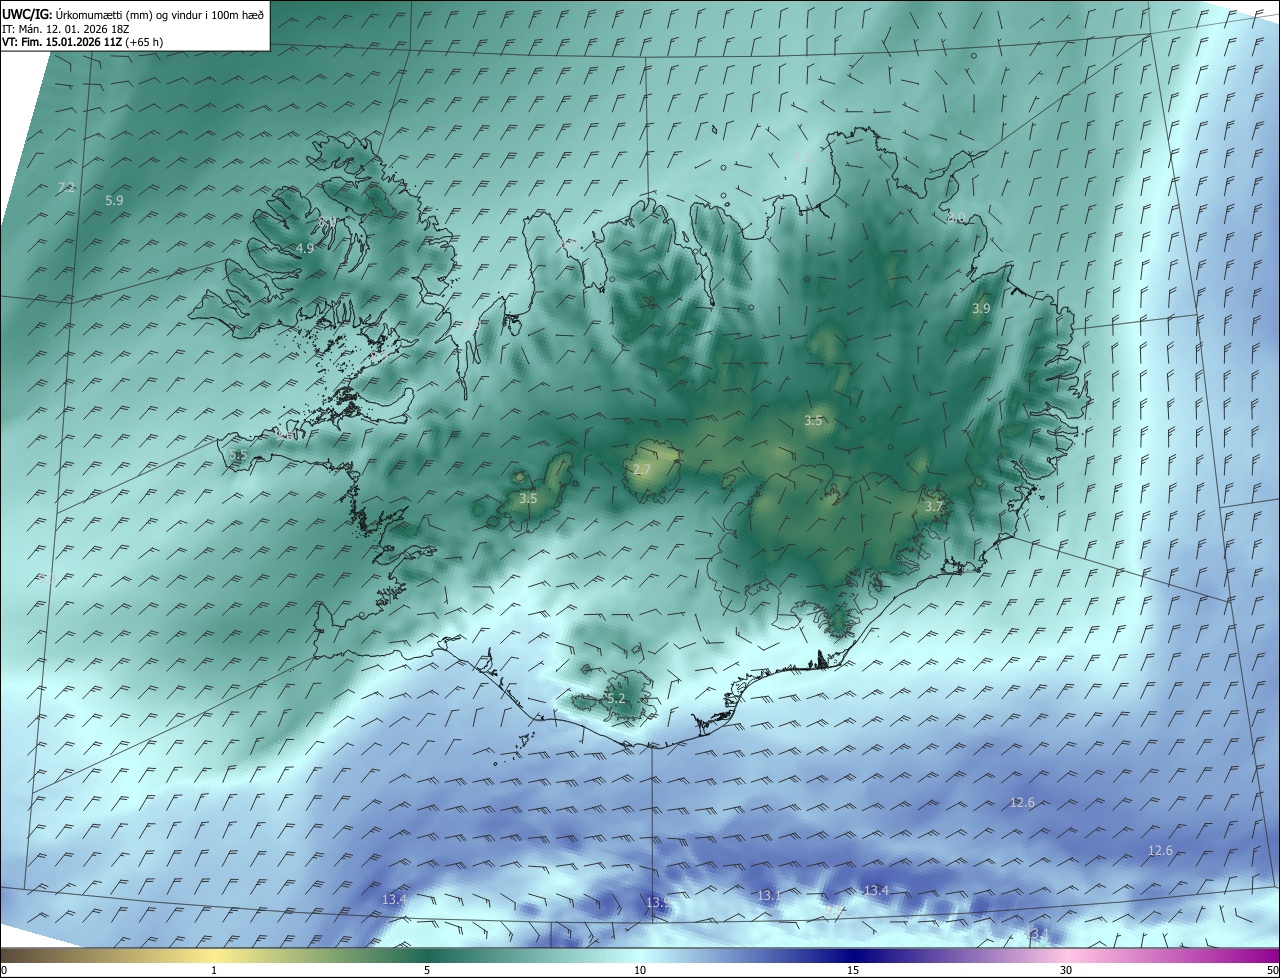Click the 7.2 value on the map
Screen dimensions: 1280x978
(x=66, y=188)
